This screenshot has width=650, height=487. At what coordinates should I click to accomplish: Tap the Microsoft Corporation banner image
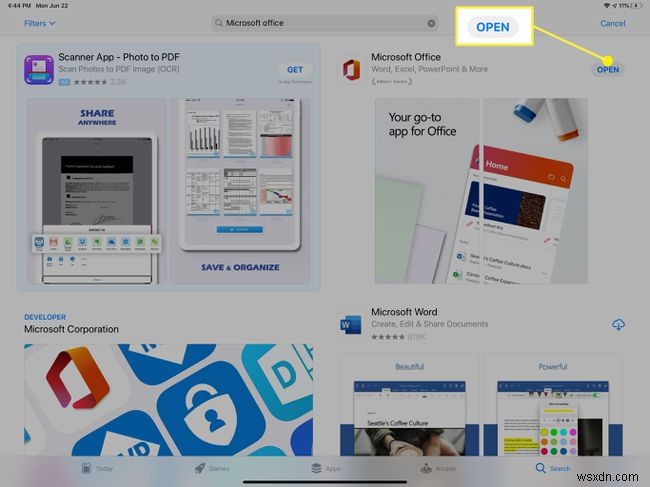pos(168,400)
